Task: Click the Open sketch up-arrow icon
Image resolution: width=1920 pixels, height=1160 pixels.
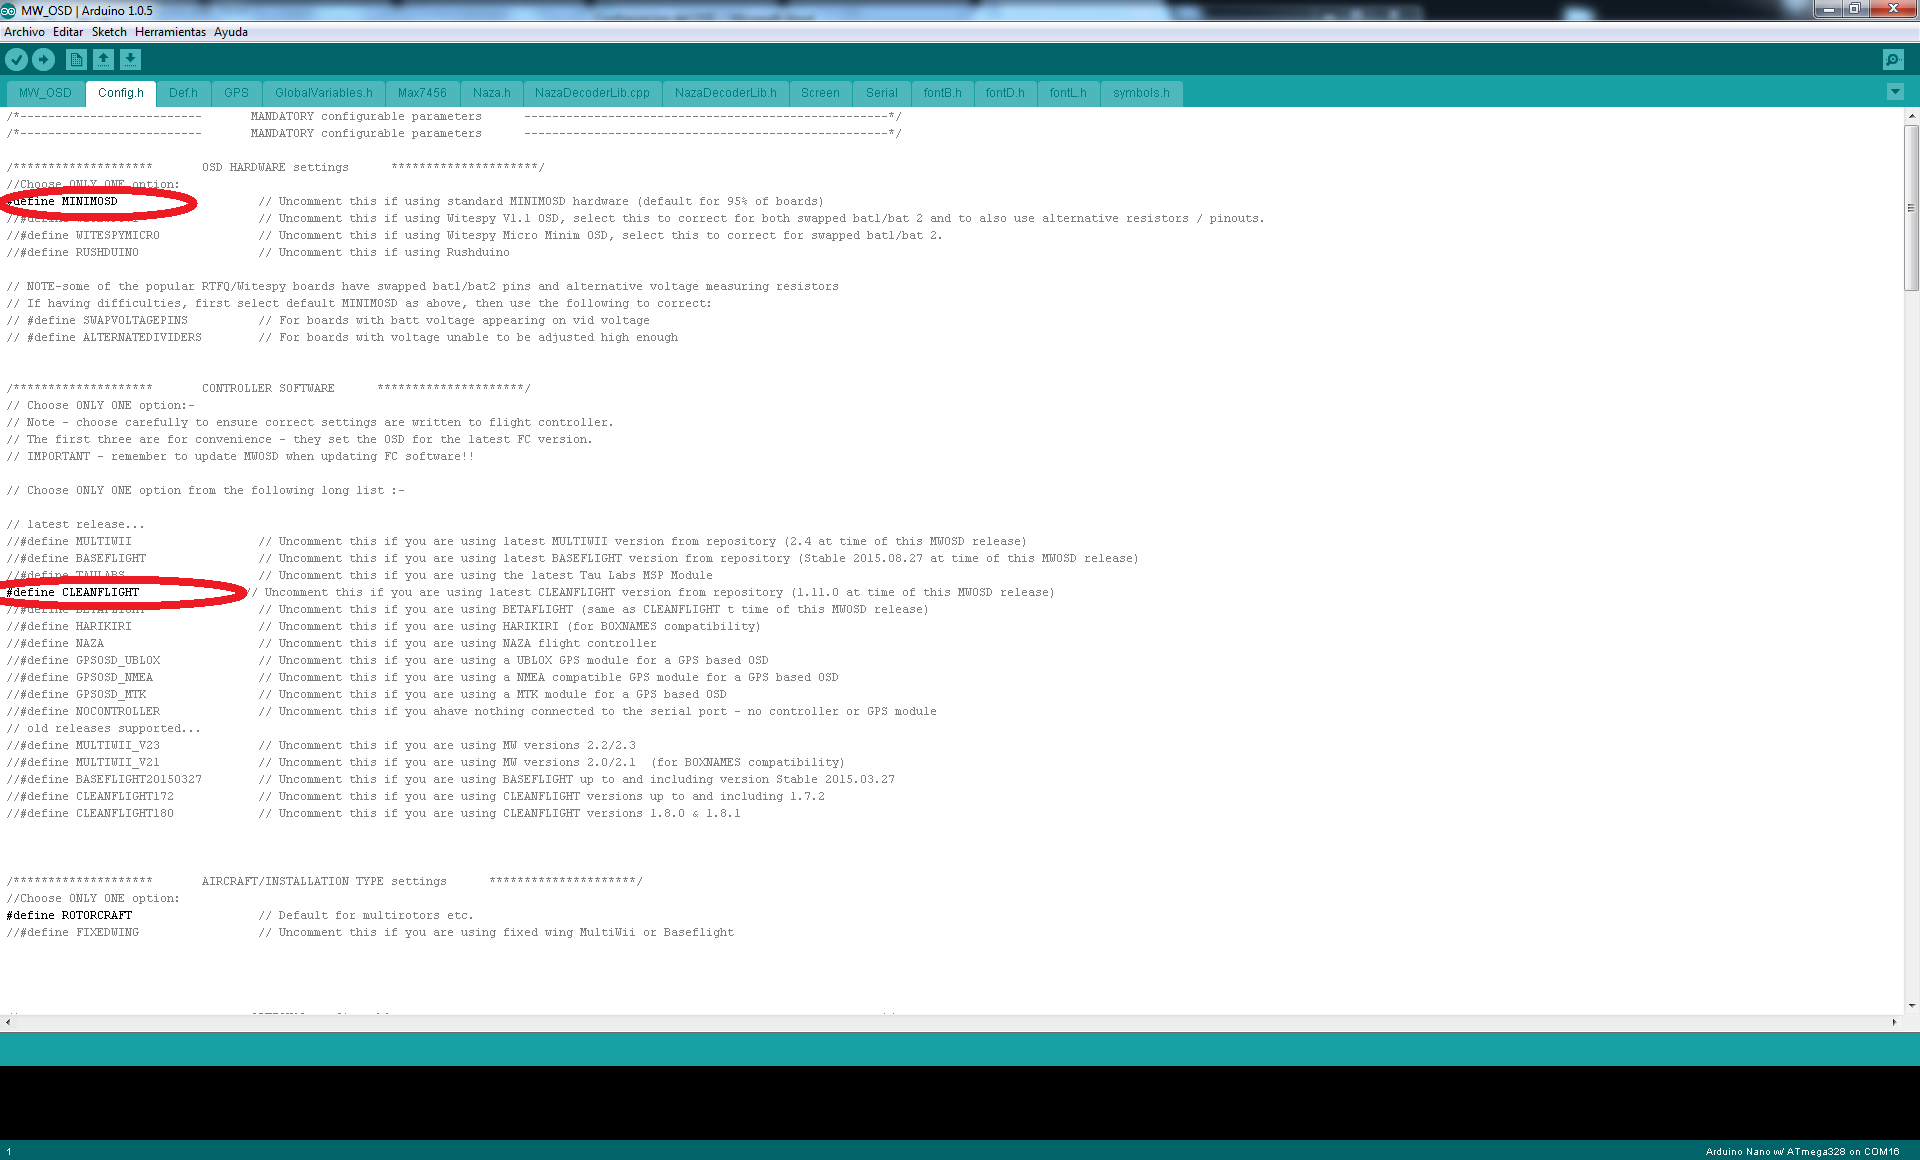Action: tap(103, 60)
